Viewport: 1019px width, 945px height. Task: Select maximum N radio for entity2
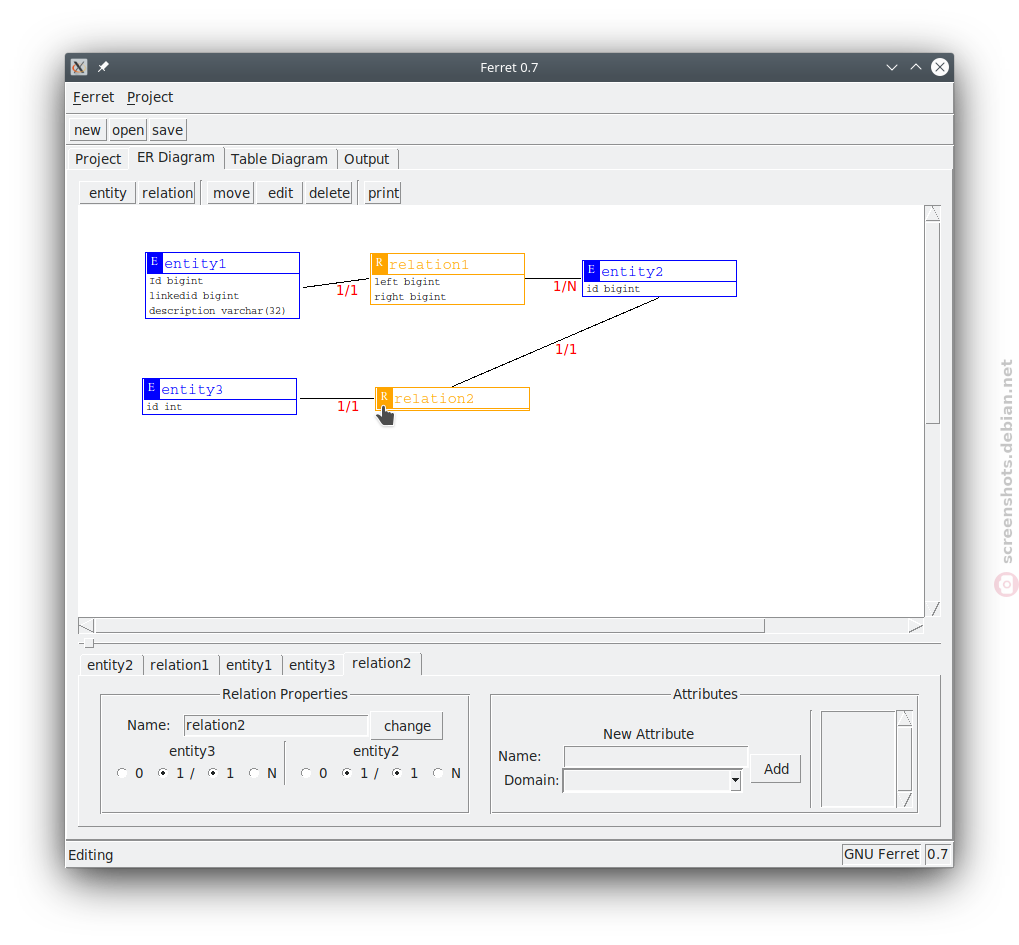pyautogui.click(x=437, y=773)
